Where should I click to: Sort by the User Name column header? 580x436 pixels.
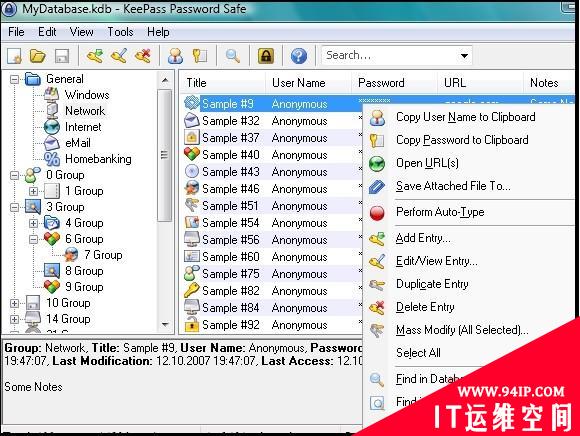pos(308,83)
